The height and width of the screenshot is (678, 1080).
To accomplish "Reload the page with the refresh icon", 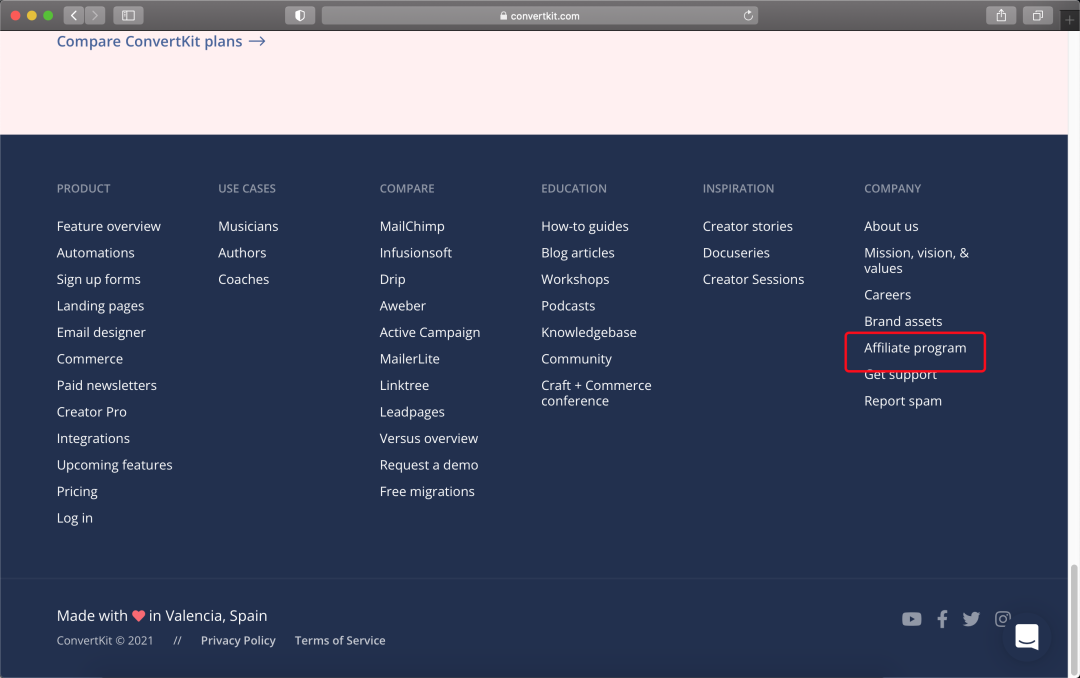I will [x=748, y=15].
